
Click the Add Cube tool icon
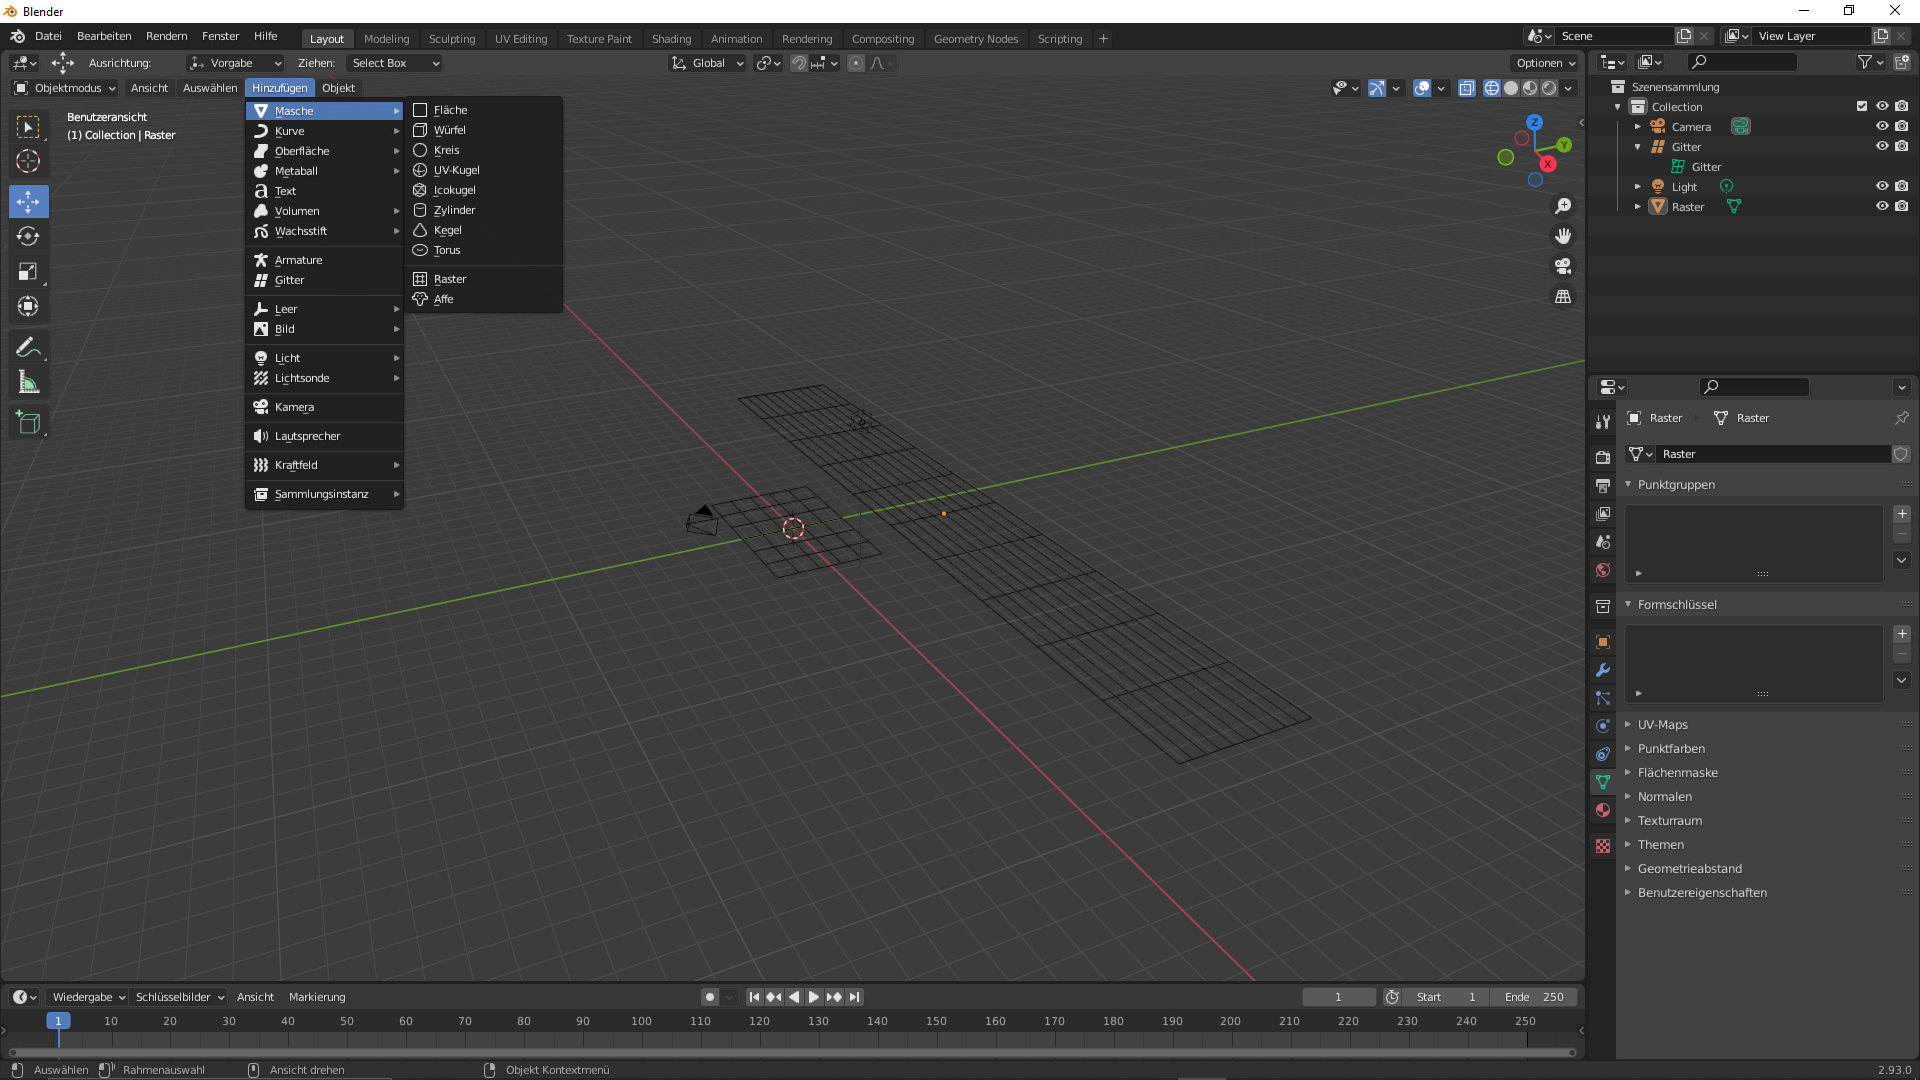pyautogui.click(x=28, y=423)
